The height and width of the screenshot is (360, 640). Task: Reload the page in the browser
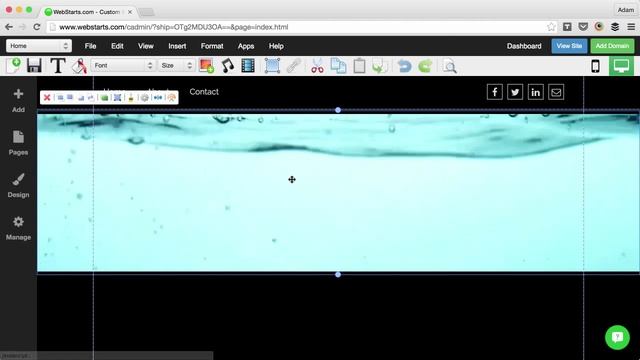[37, 27]
